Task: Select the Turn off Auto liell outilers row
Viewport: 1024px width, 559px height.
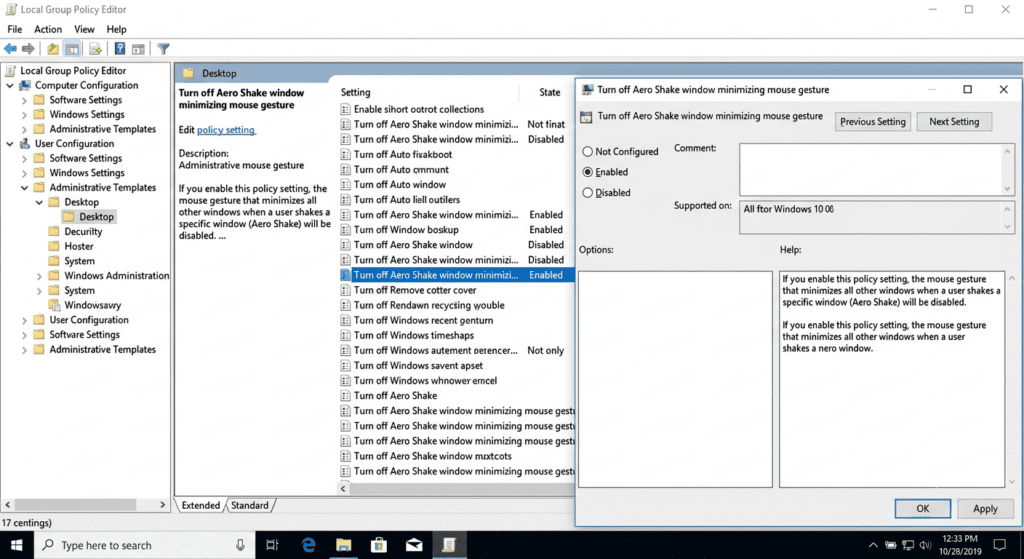Action: (x=407, y=200)
